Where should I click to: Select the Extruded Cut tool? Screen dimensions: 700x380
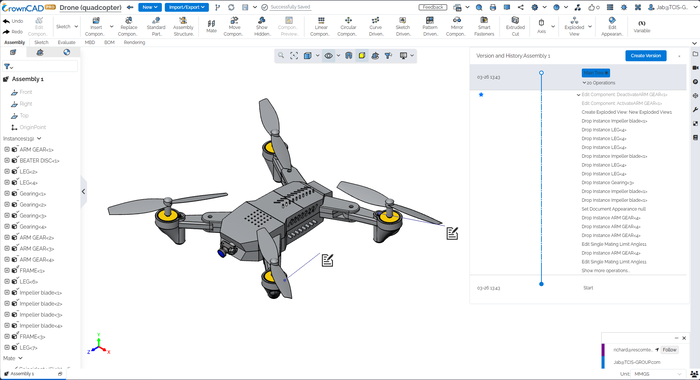[x=515, y=27]
